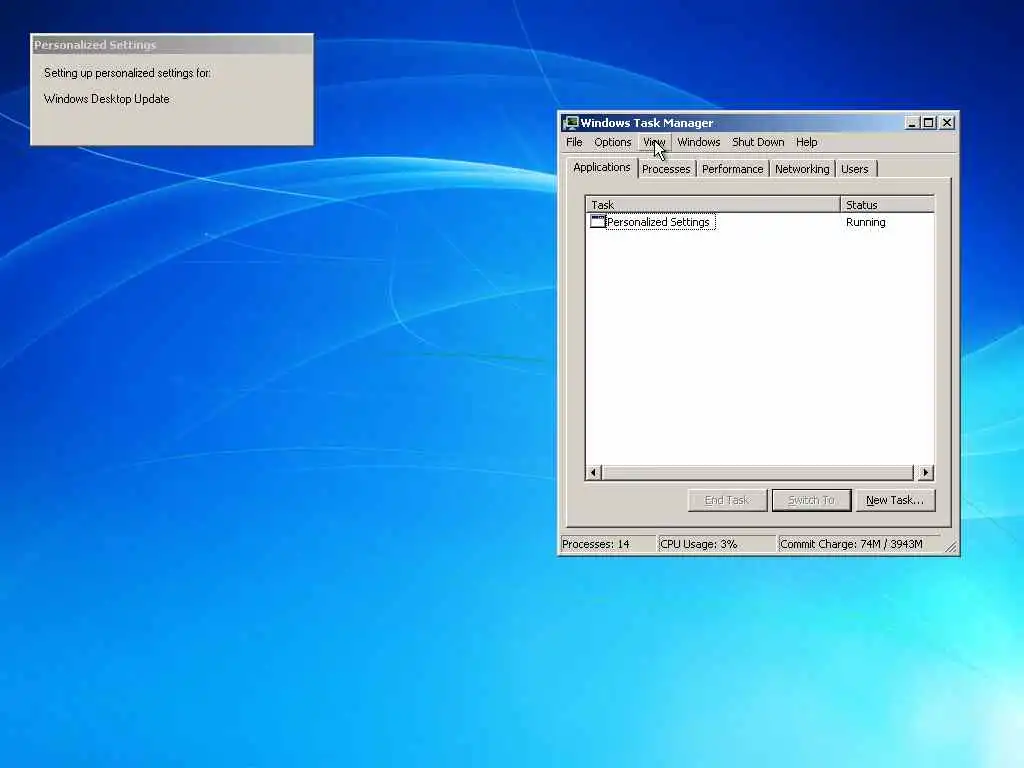Open the Shut Down menu
Viewport: 1024px width, 768px height.
[758, 142]
